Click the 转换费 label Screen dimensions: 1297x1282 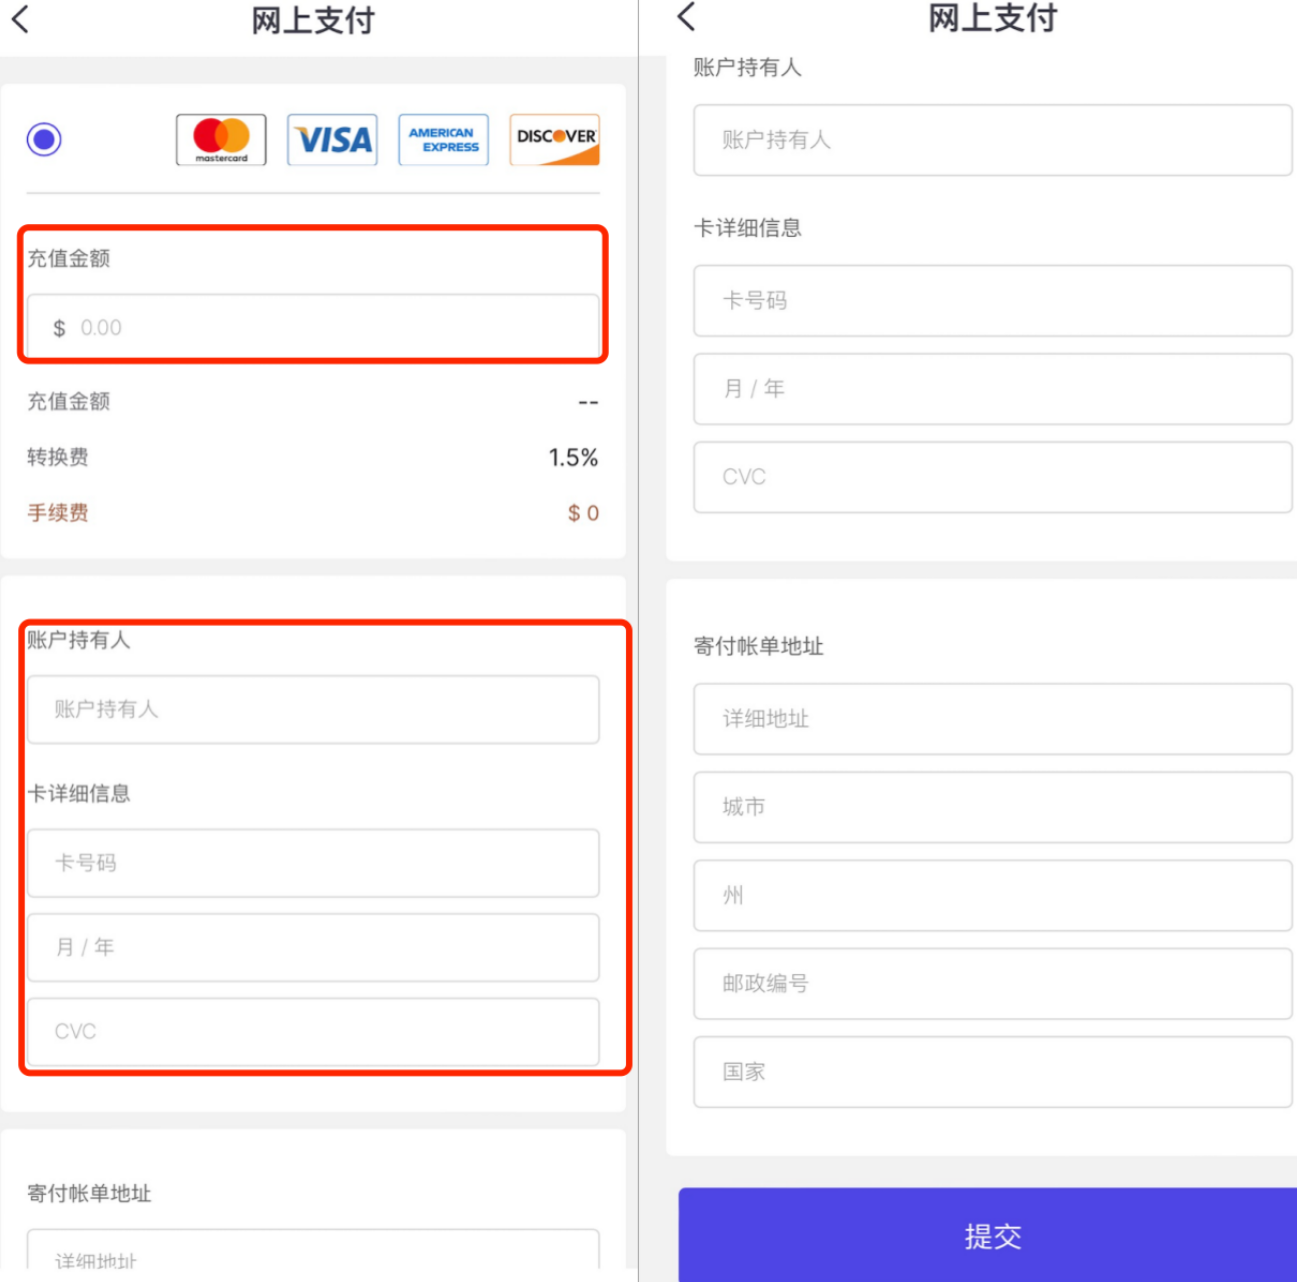58,457
